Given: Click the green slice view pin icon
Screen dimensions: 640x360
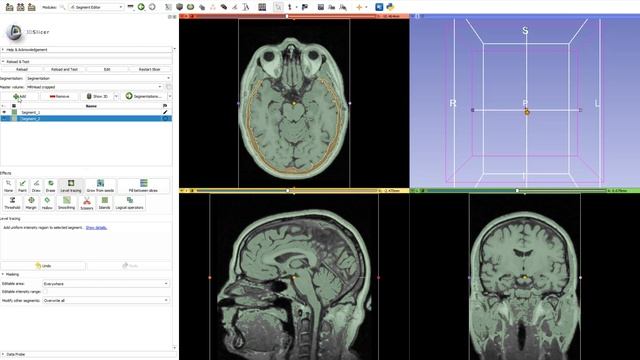Looking at the screenshot, I should click(x=413, y=191).
